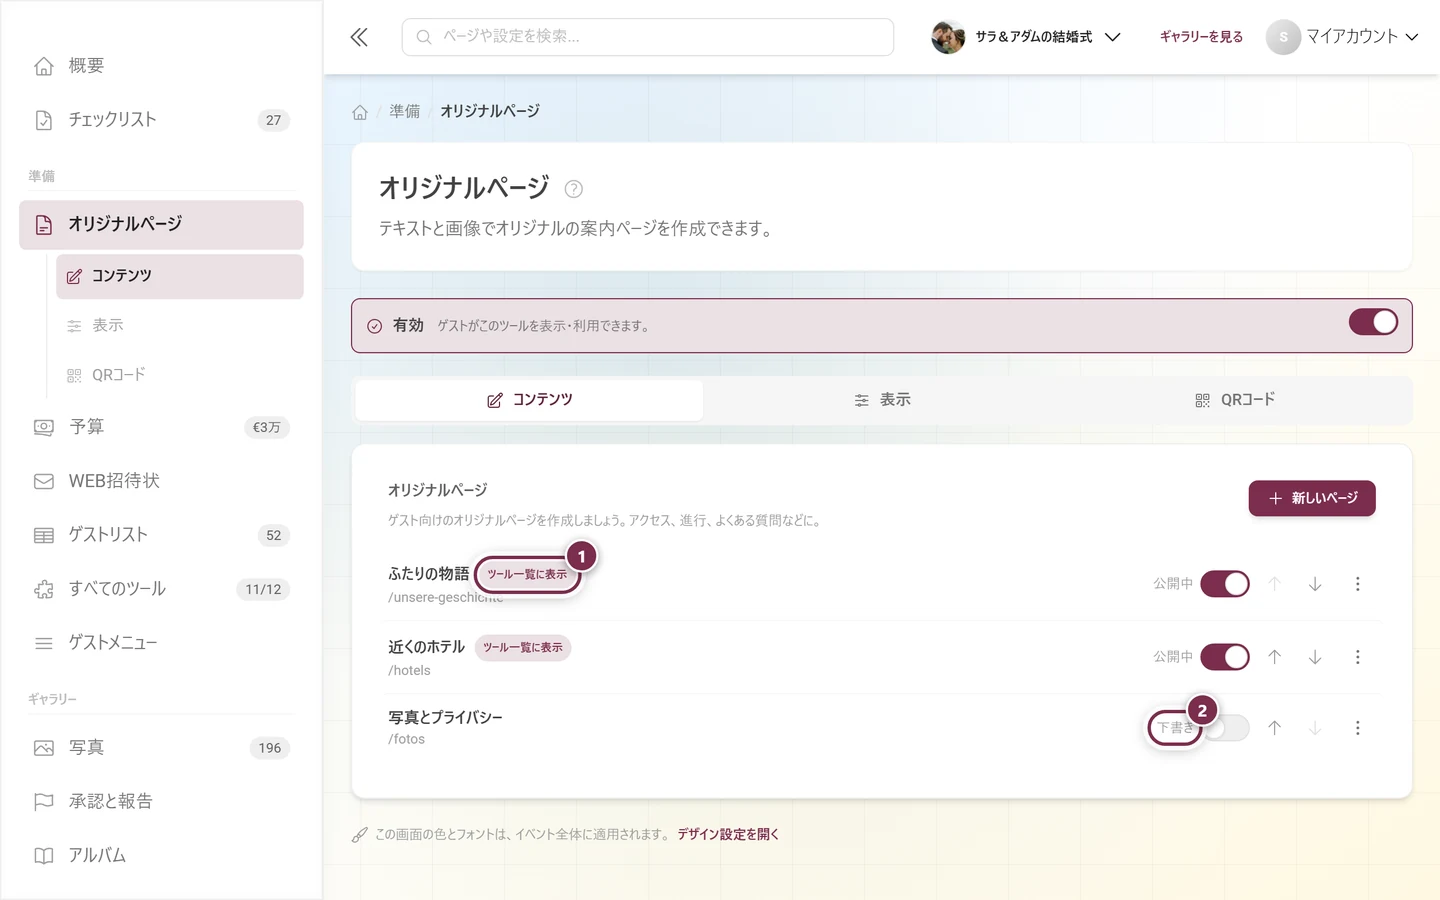
Task: Select the コンテンツ tab
Action: (529, 400)
